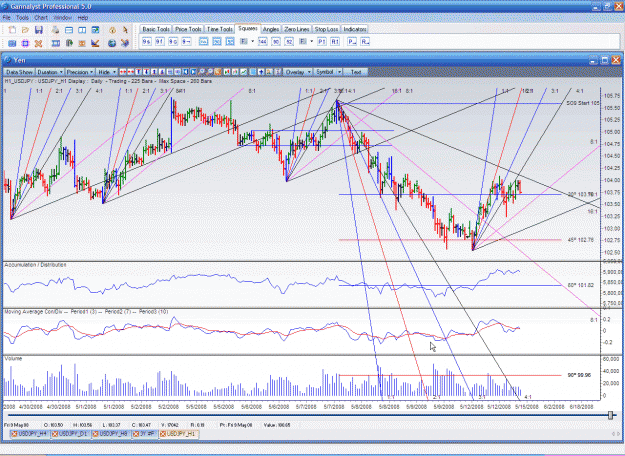Switch to the Basic Tools tab

click(156, 29)
